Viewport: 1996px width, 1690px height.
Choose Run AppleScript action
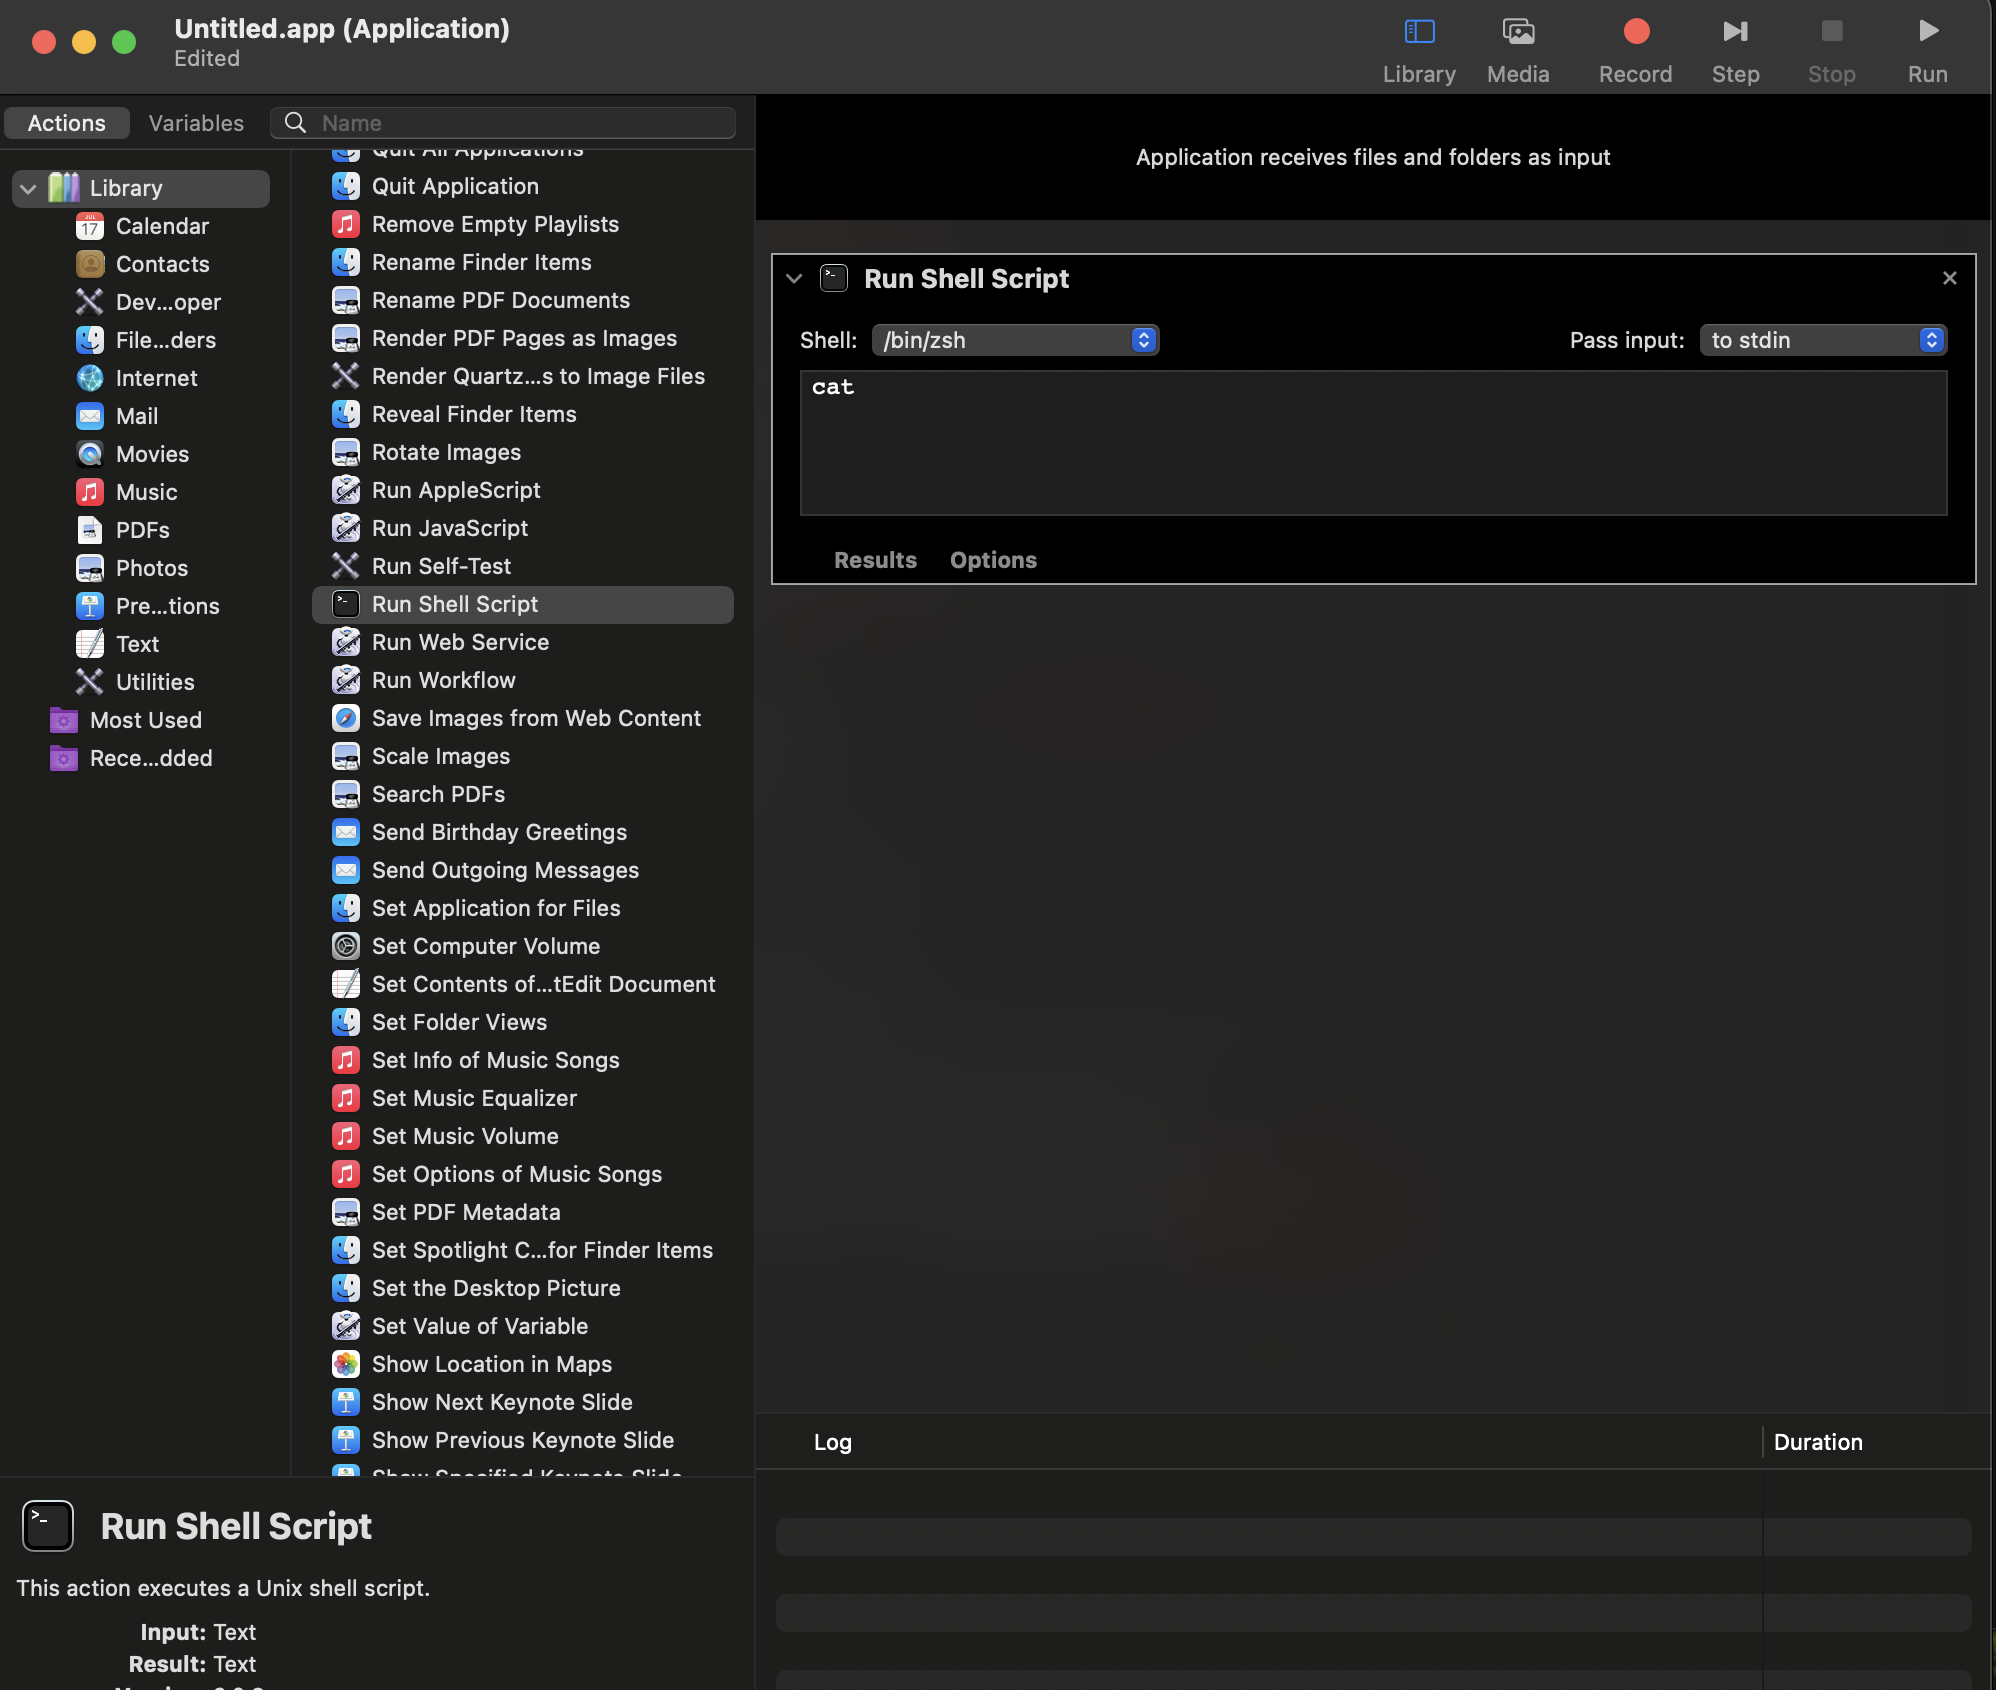coord(455,490)
